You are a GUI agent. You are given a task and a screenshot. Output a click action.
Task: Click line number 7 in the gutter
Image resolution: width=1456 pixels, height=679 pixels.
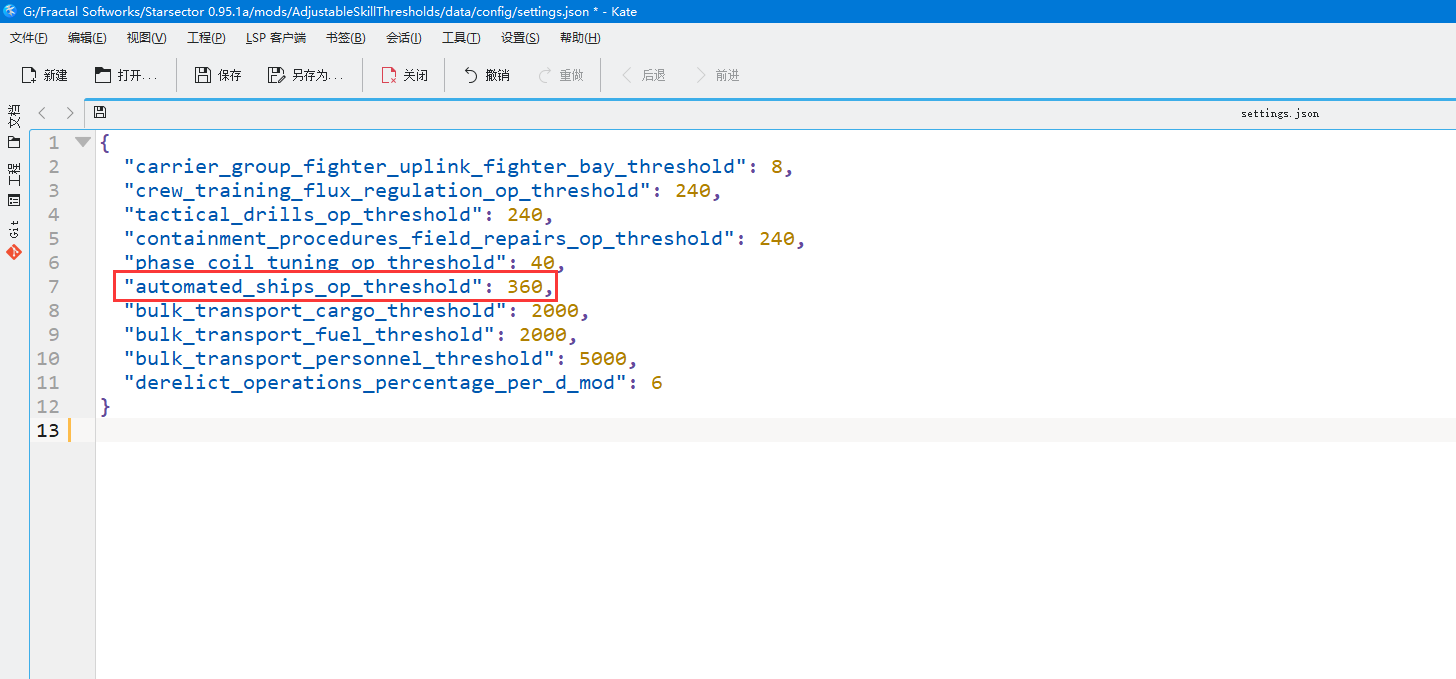(53, 286)
